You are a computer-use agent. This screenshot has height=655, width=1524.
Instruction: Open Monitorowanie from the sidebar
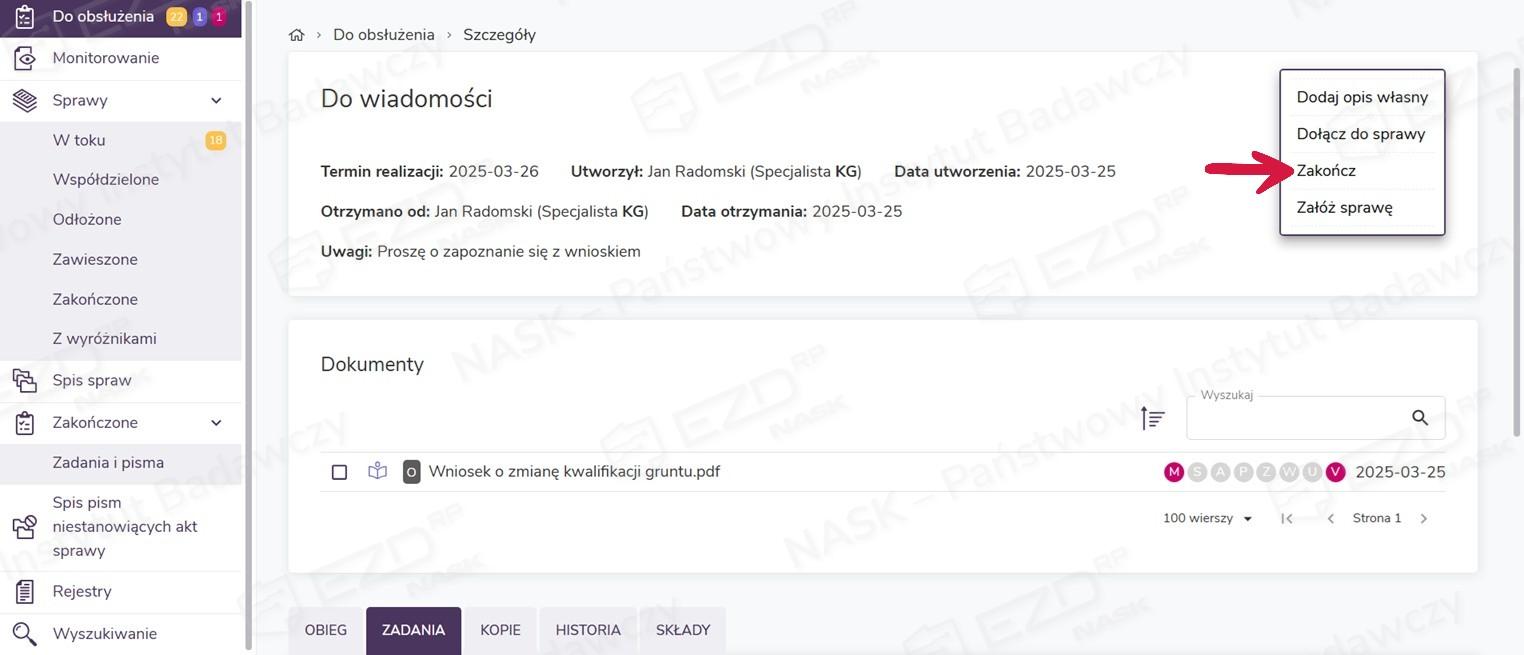pyautogui.click(x=105, y=58)
